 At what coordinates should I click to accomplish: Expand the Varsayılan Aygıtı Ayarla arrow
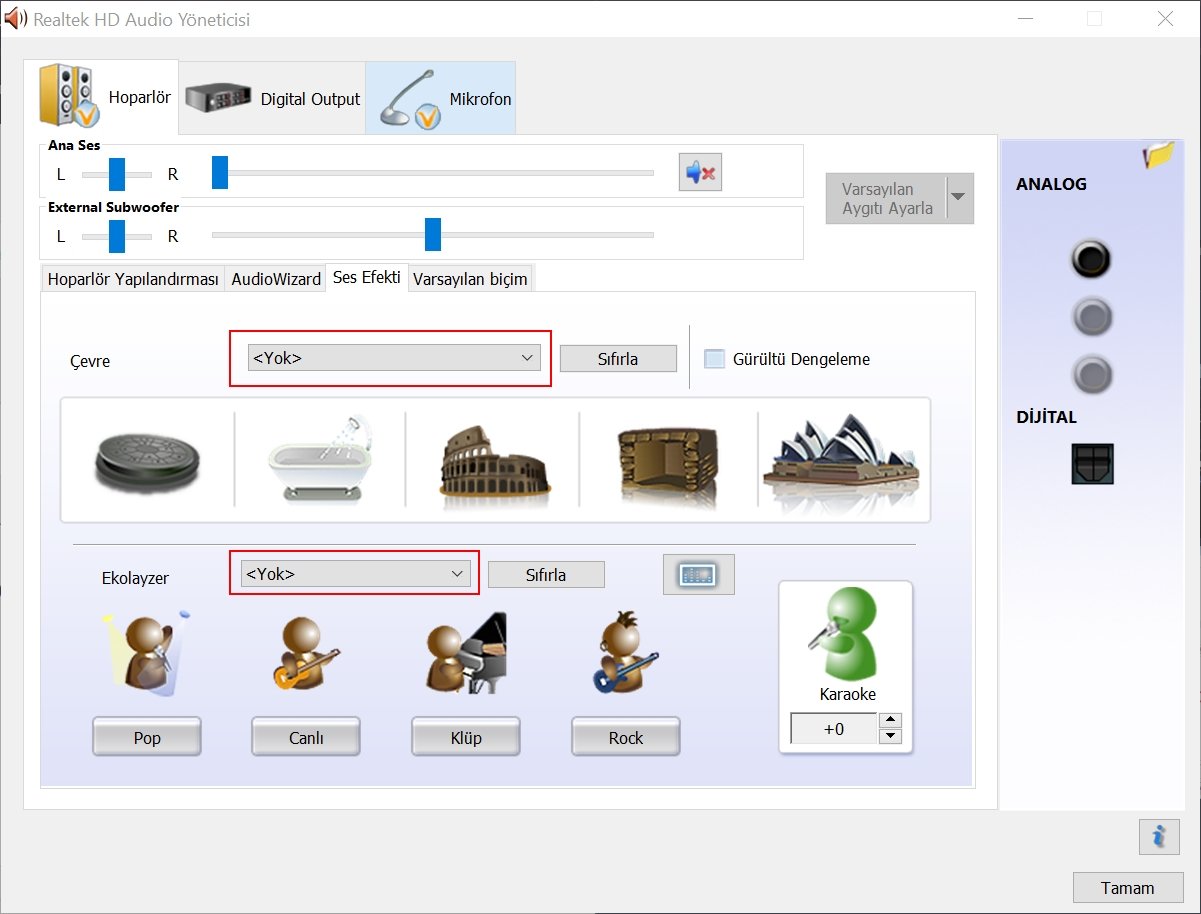click(958, 197)
